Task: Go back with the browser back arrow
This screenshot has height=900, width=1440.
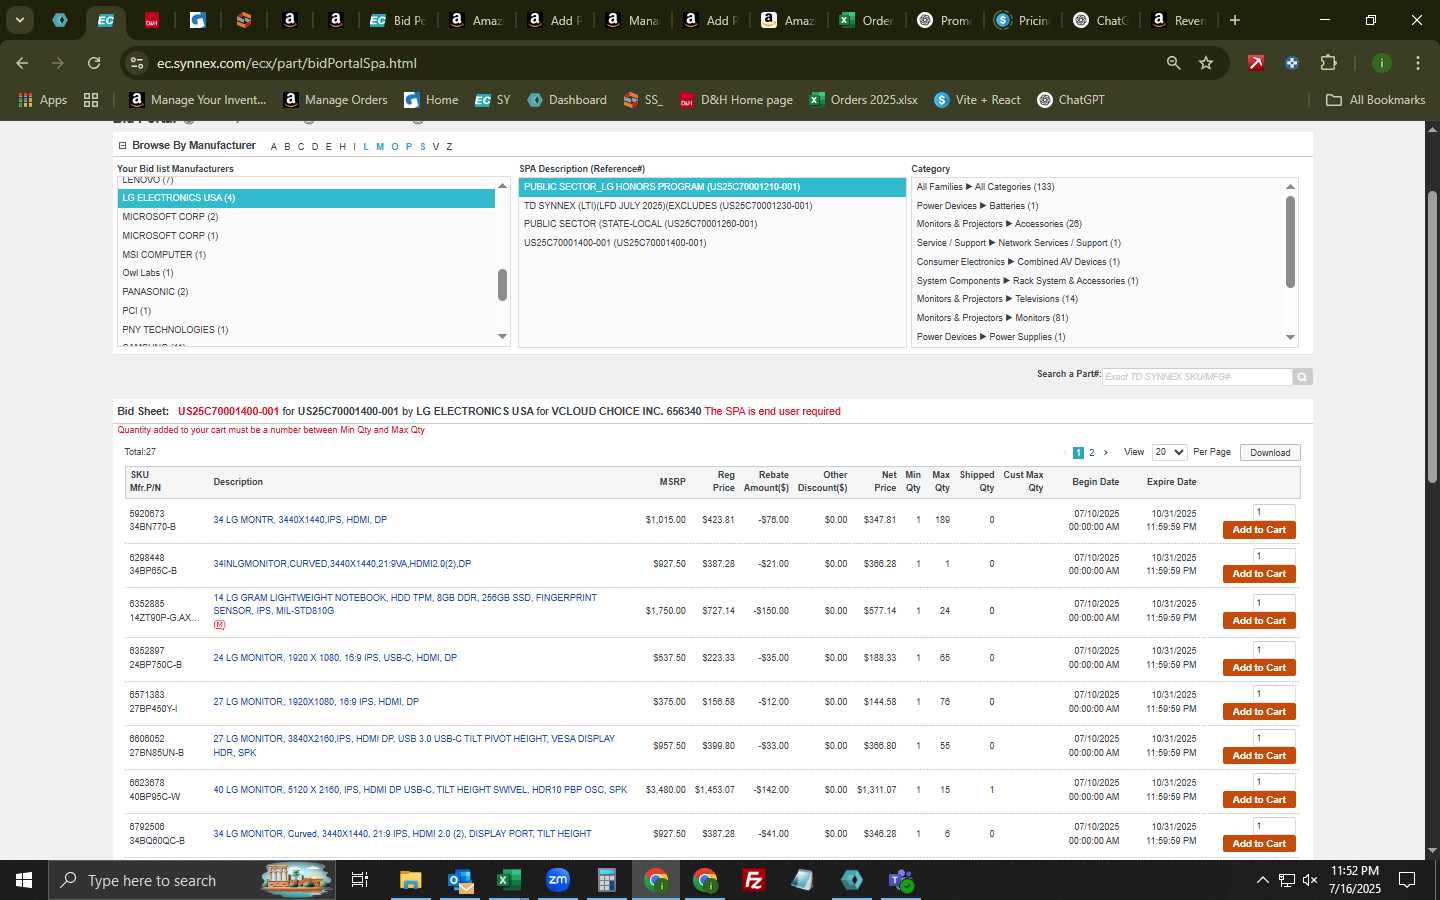Action: click(x=22, y=63)
